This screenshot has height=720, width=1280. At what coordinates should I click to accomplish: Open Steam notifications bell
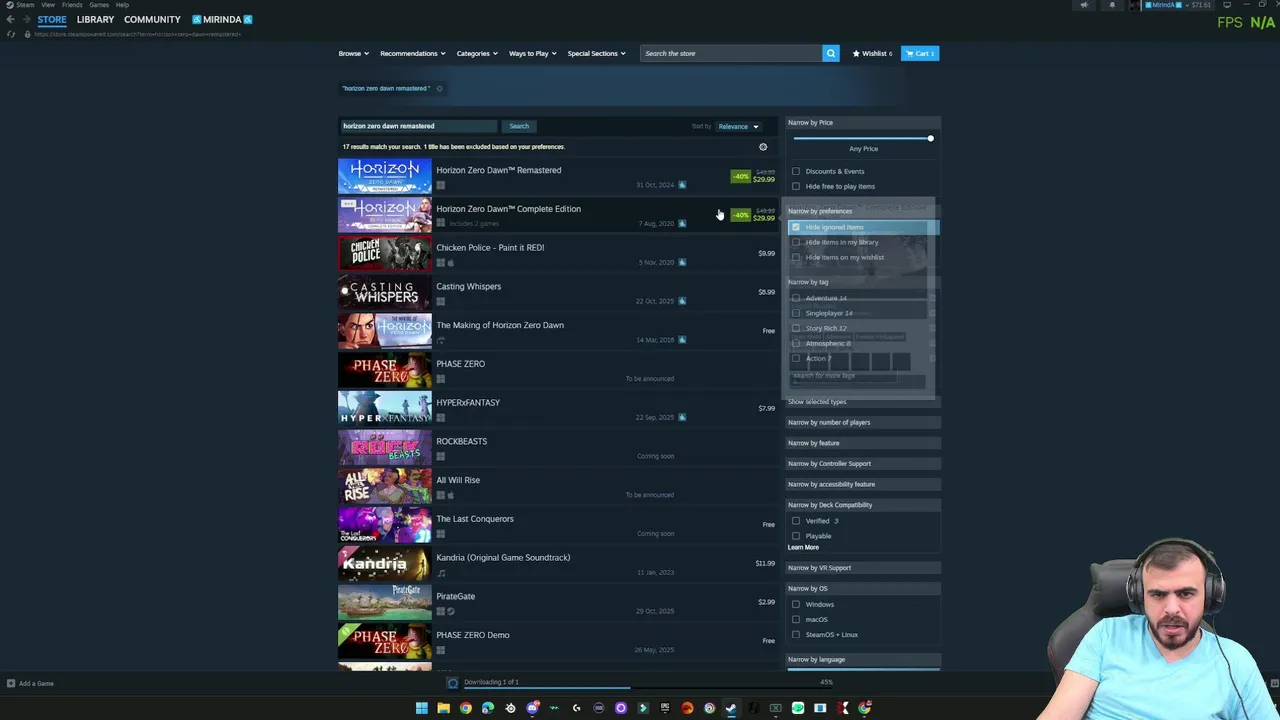1112,5
